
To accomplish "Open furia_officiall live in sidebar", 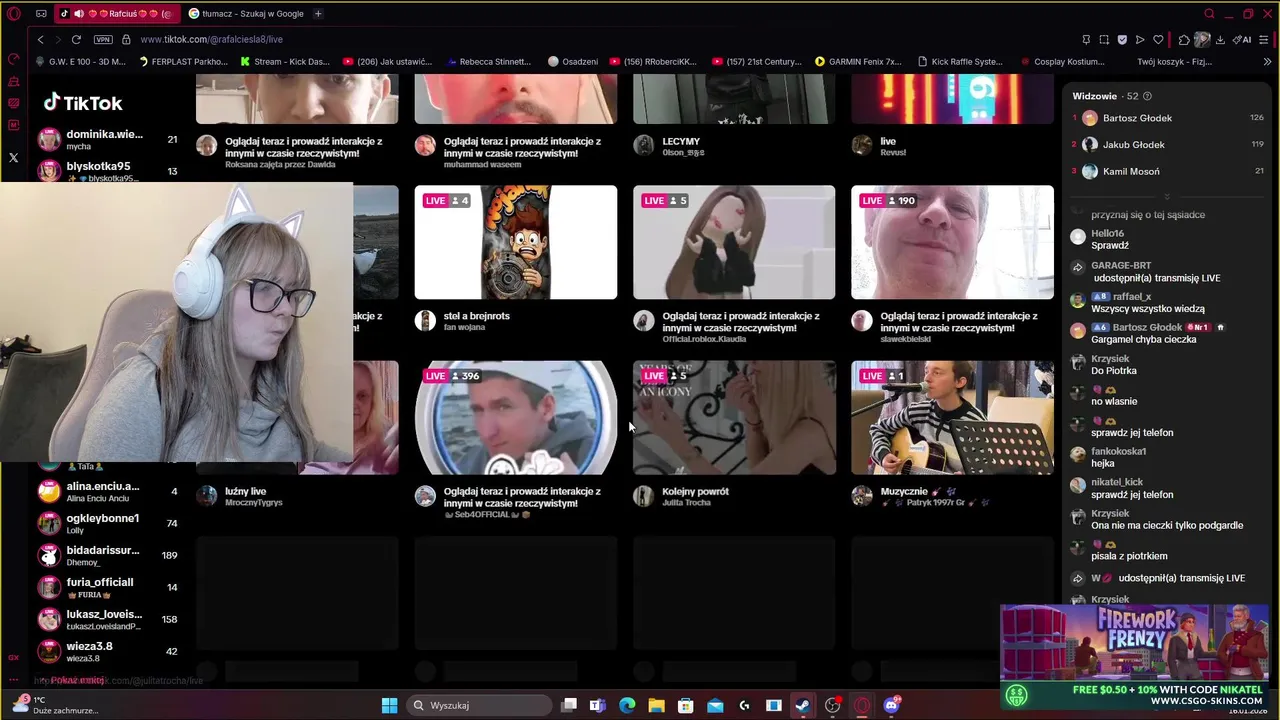I will pos(107,588).
